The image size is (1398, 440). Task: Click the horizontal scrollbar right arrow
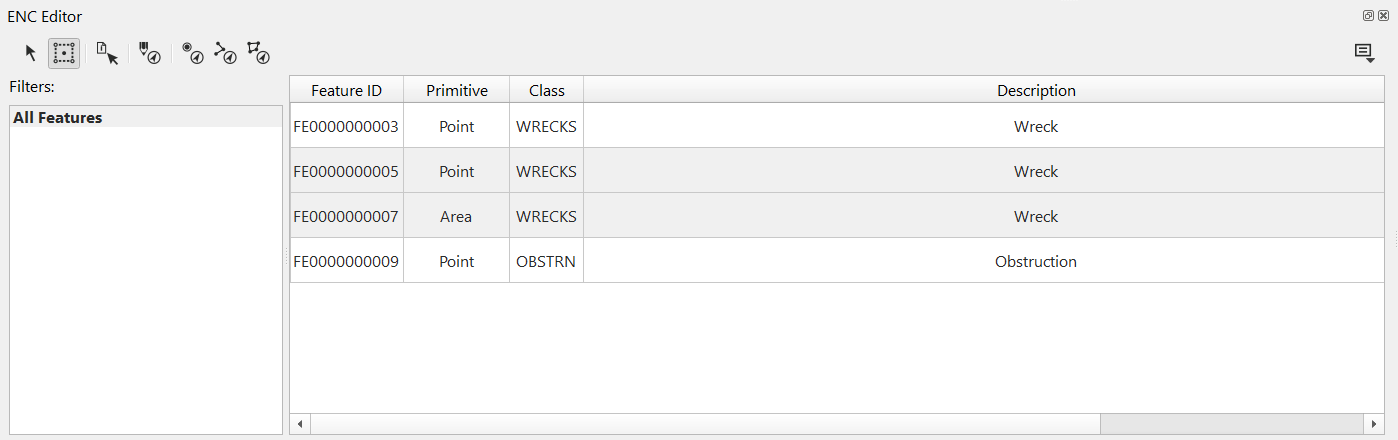click(x=1375, y=424)
